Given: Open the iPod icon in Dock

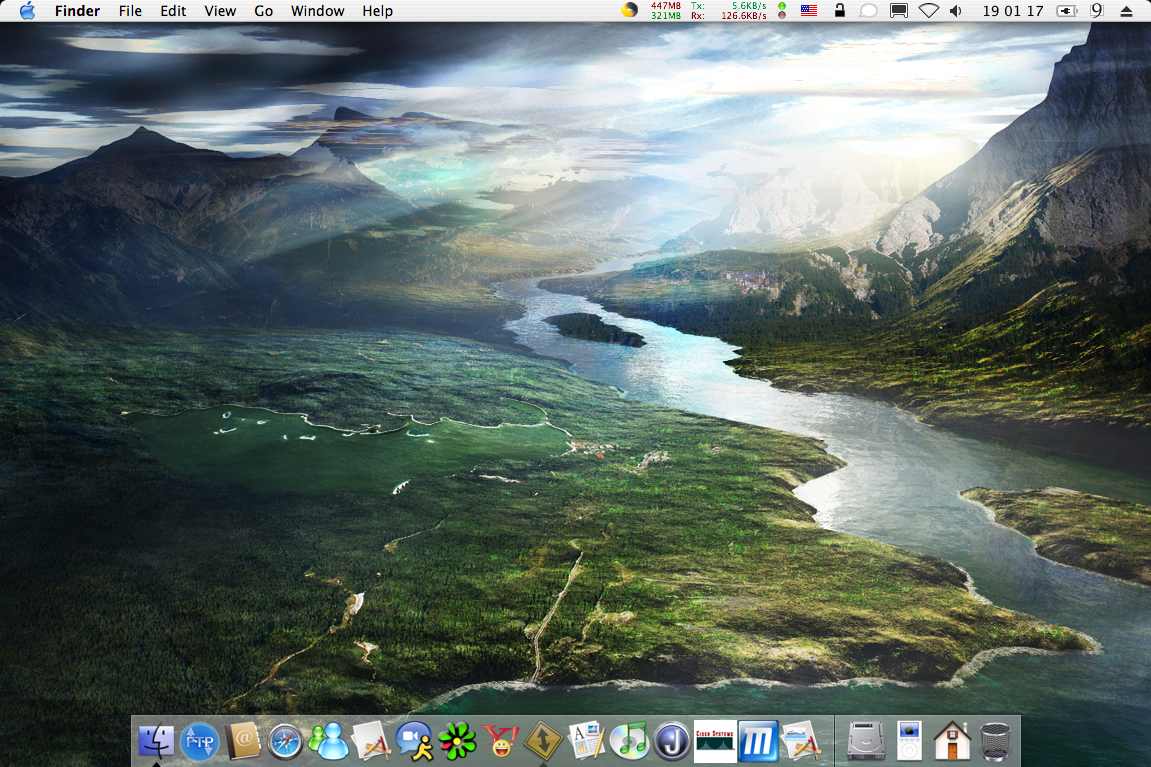Looking at the screenshot, I should point(909,741).
